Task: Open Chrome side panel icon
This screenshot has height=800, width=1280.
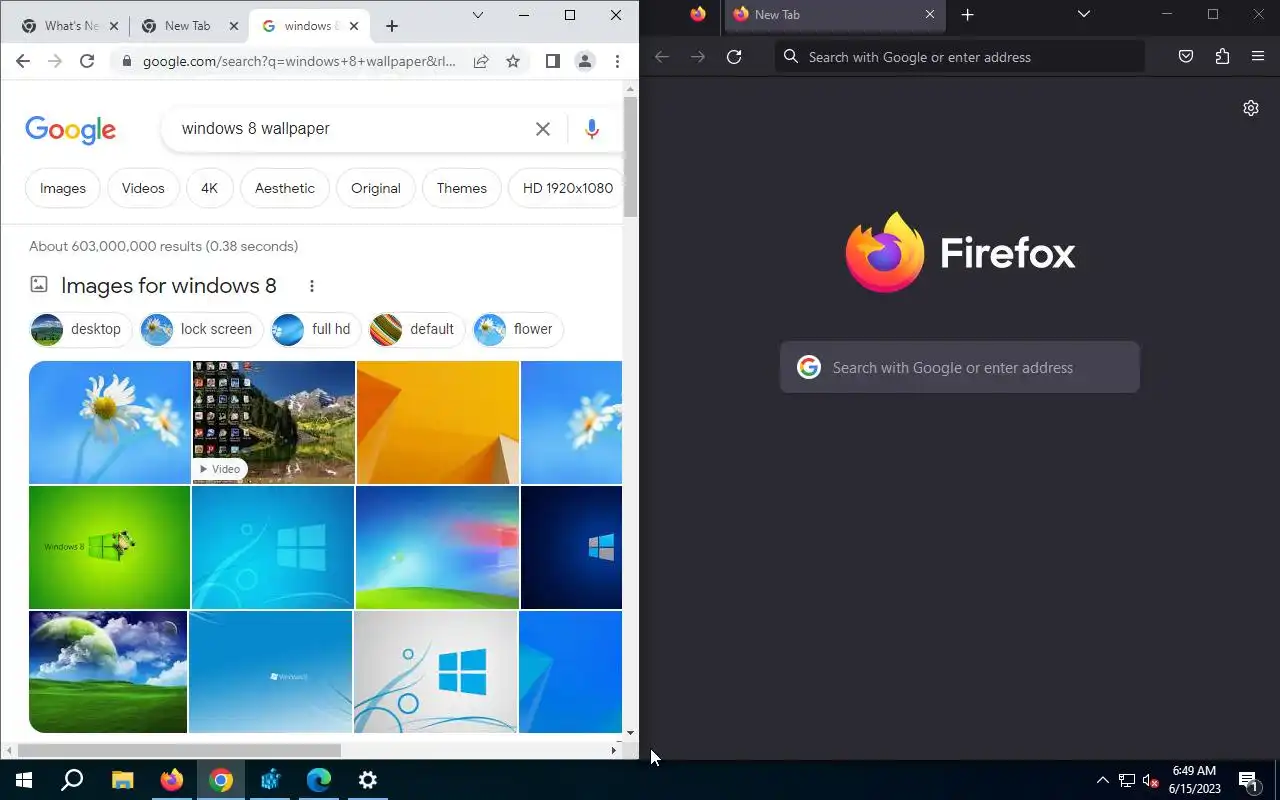Action: pos(552,61)
